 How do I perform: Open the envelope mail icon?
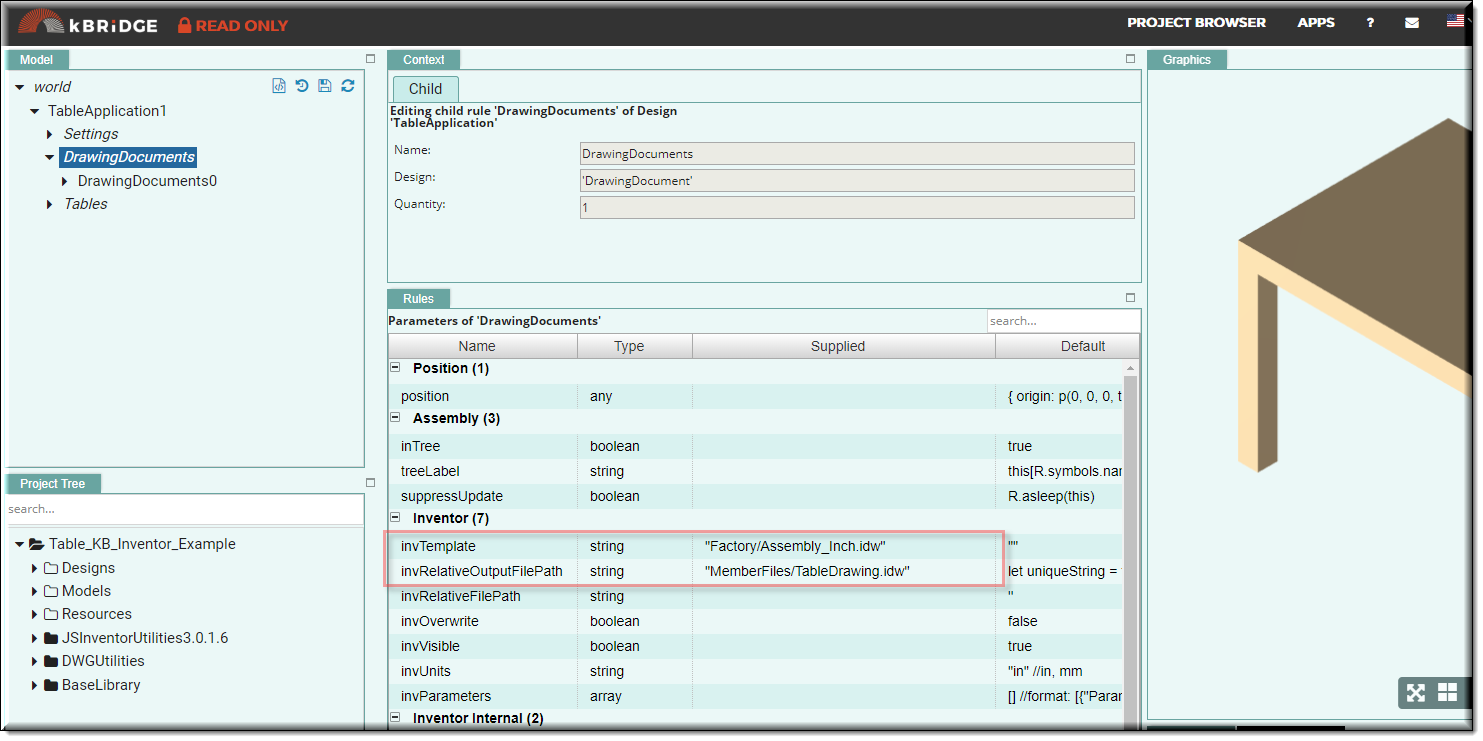click(1412, 22)
